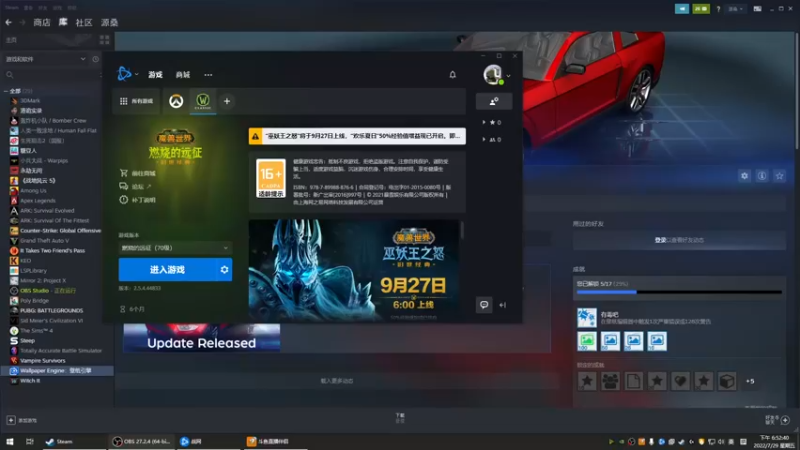800x450 pixels.
Task: Click the Battle.net logo icon
Action: [124, 74]
